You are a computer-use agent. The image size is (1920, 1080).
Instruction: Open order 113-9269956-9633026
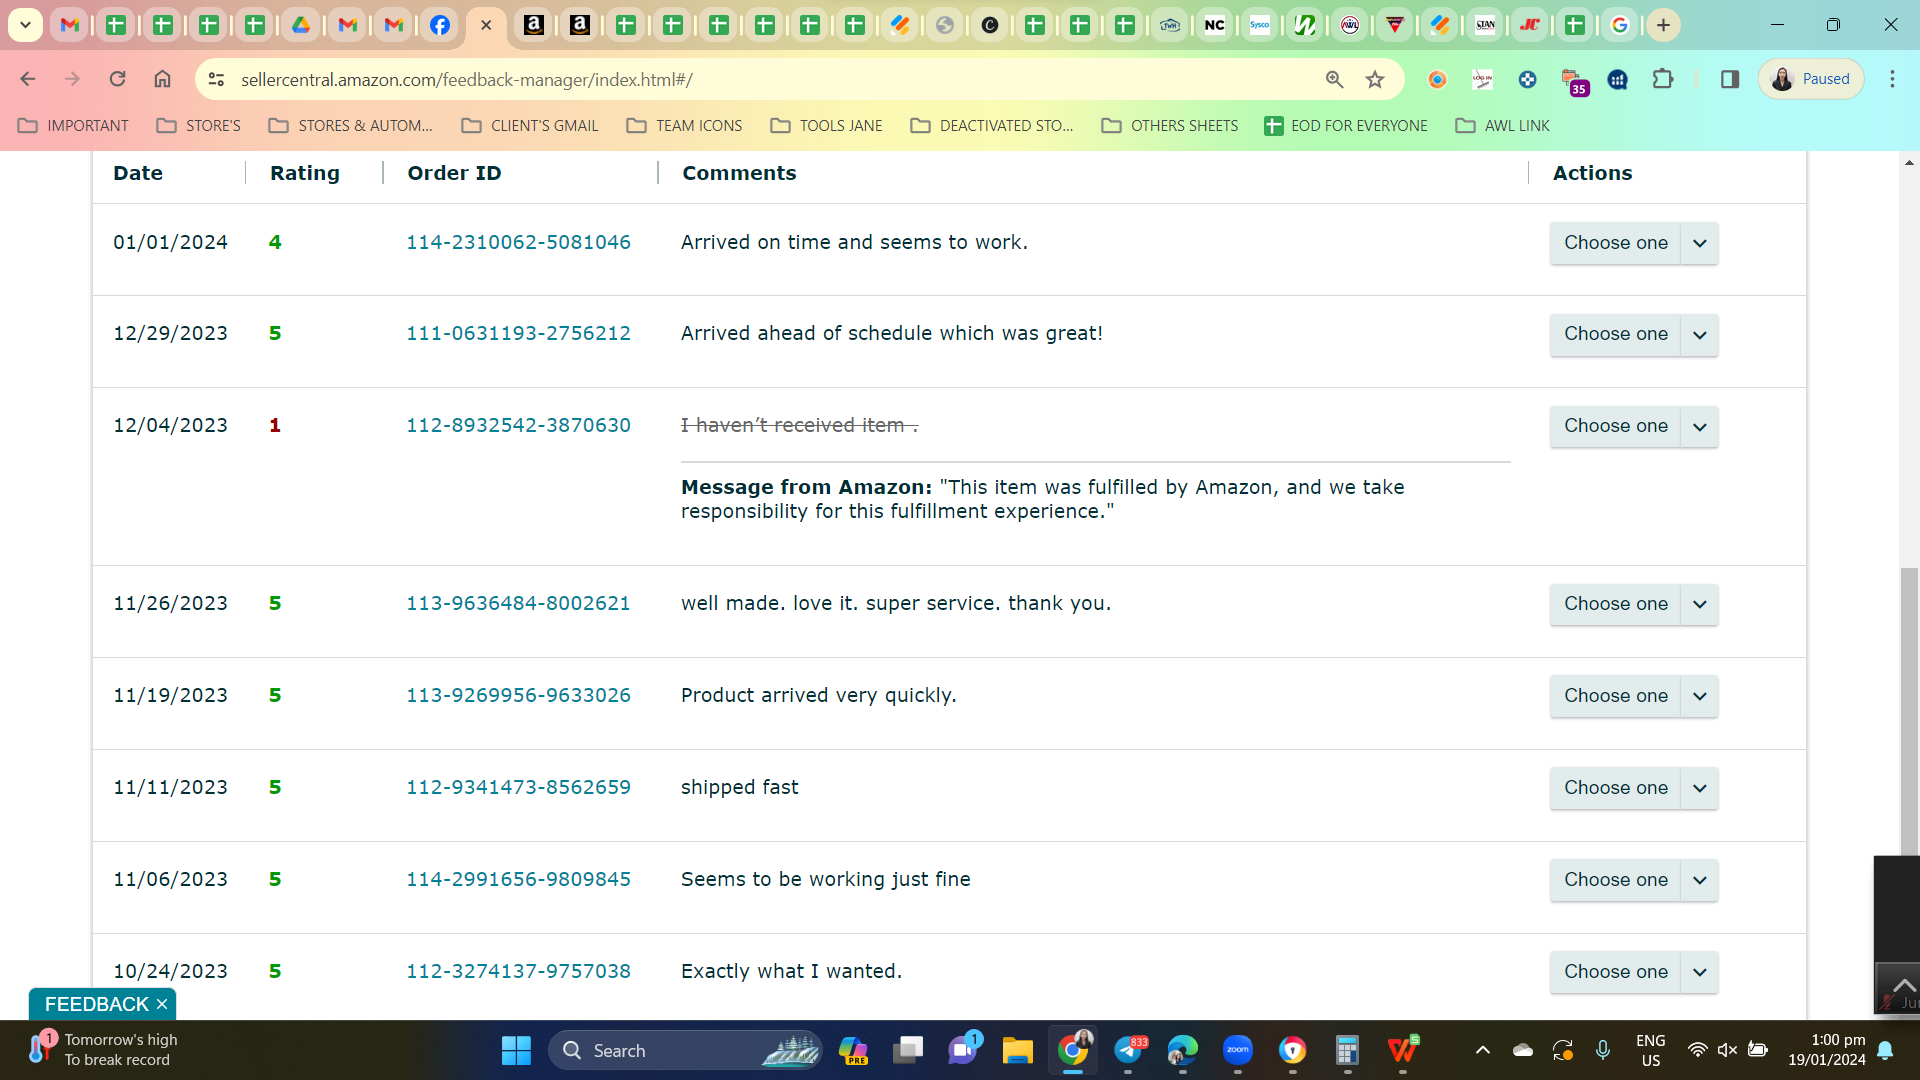[518, 695]
